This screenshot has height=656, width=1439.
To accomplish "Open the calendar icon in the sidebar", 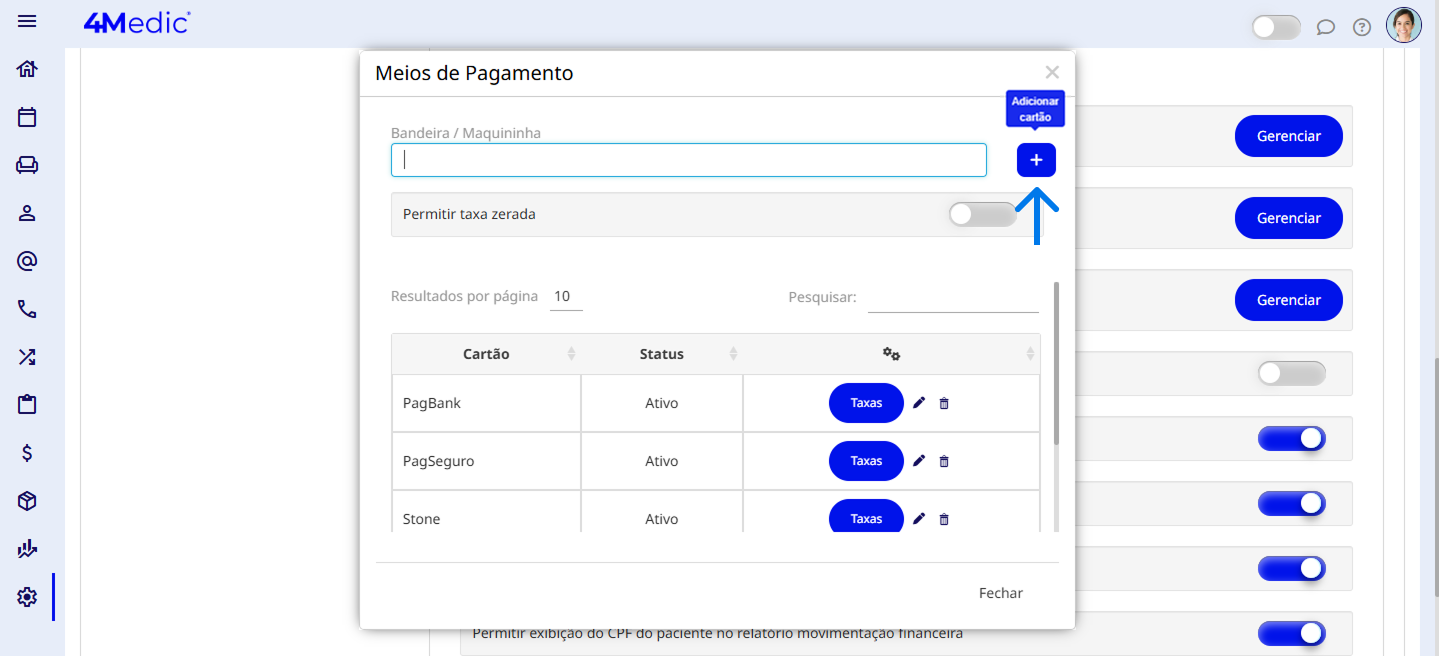I will [x=27, y=117].
